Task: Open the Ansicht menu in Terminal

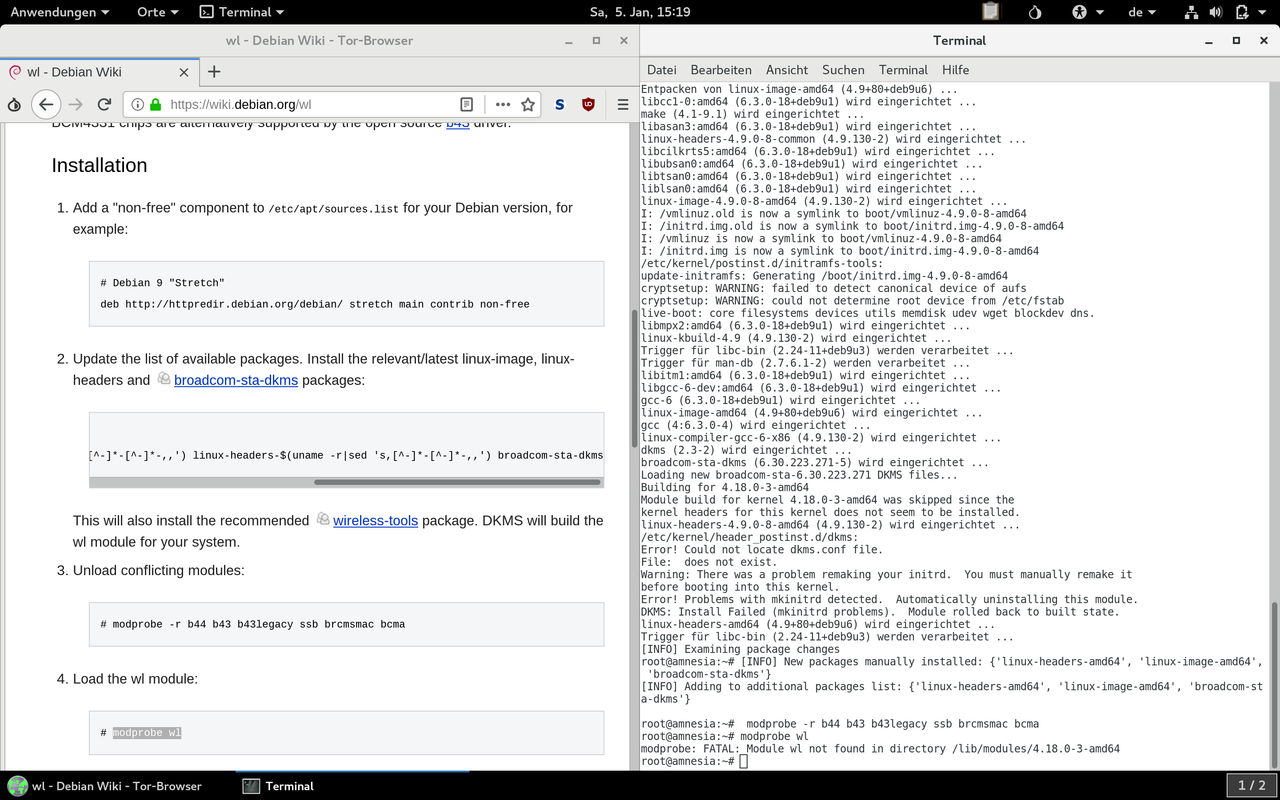Action: (787, 70)
